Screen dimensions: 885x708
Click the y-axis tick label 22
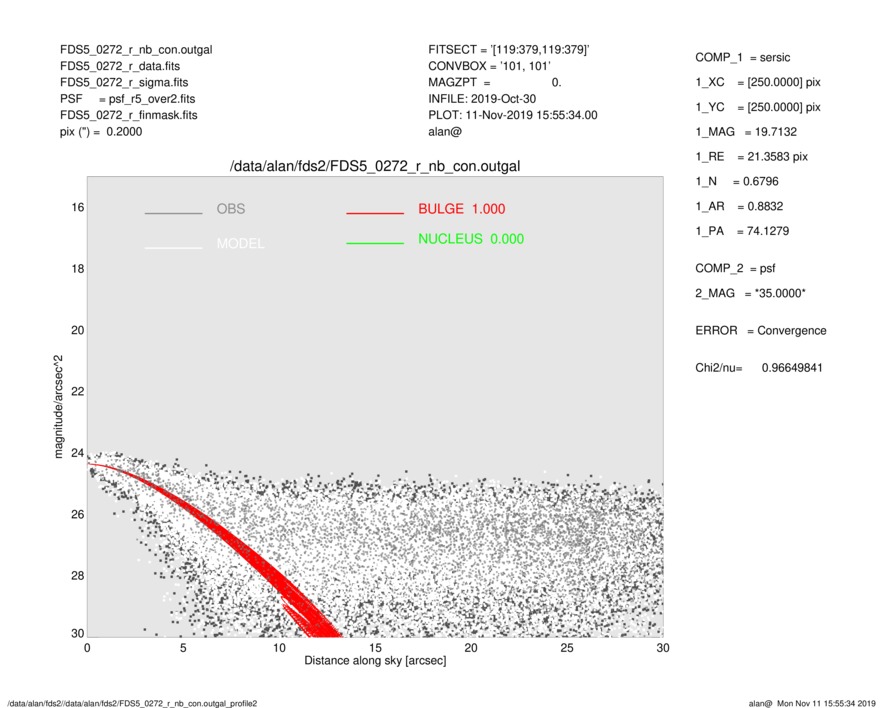pos(78,392)
